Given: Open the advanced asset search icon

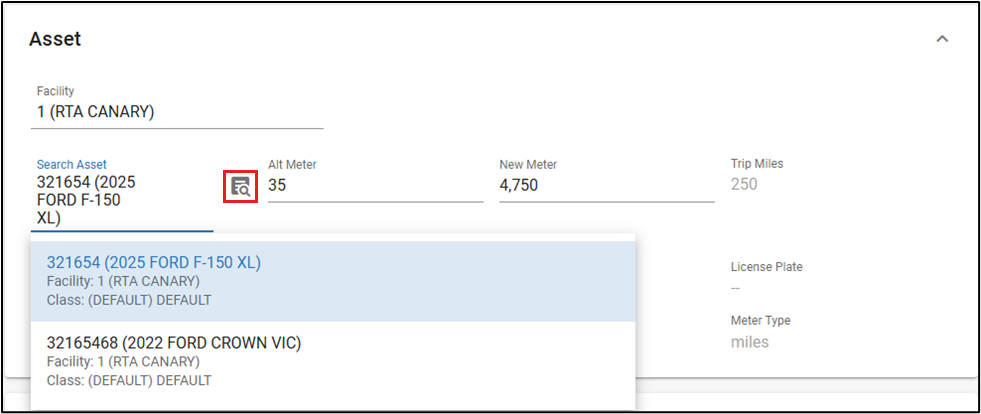Looking at the screenshot, I should click(240, 185).
